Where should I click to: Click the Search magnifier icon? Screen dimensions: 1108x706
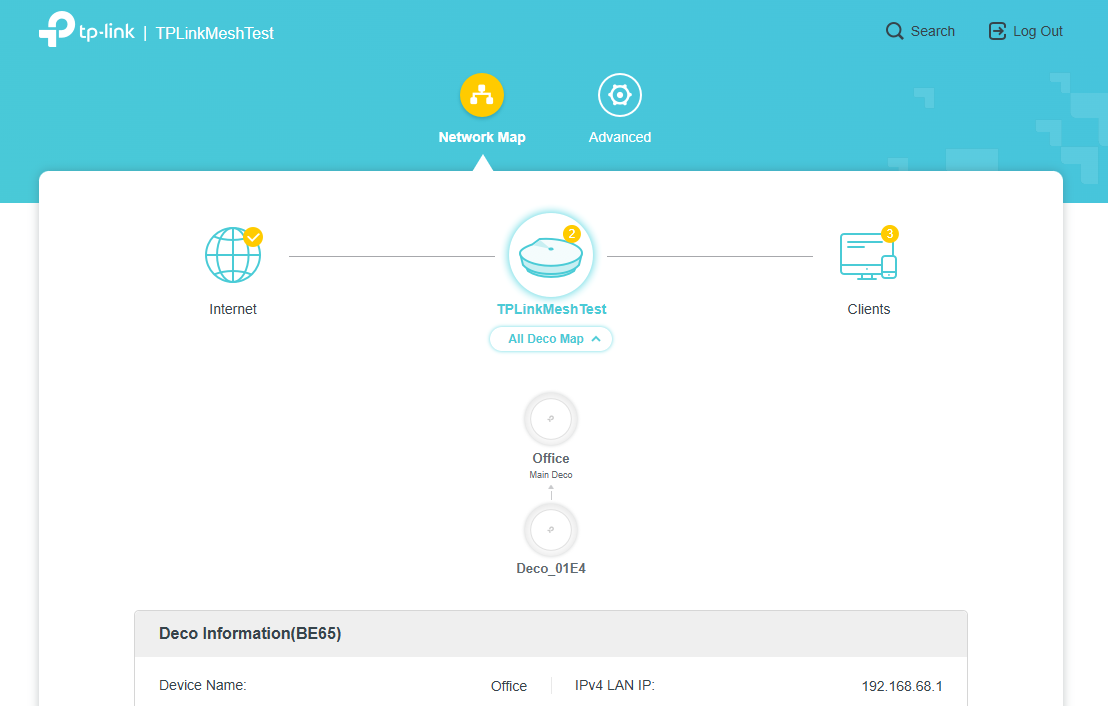tap(895, 31)
